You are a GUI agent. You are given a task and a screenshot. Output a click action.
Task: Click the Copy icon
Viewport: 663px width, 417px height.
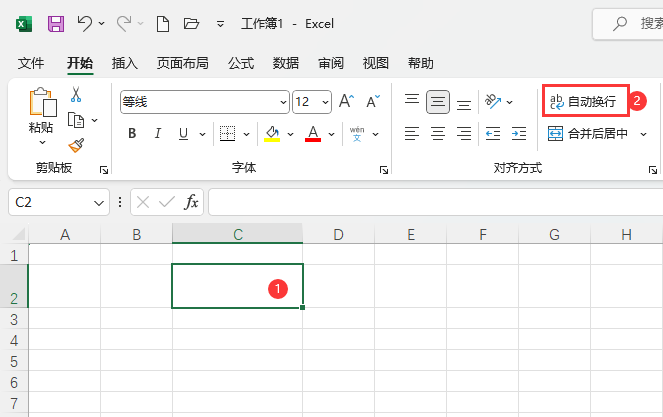click(76, 121)
